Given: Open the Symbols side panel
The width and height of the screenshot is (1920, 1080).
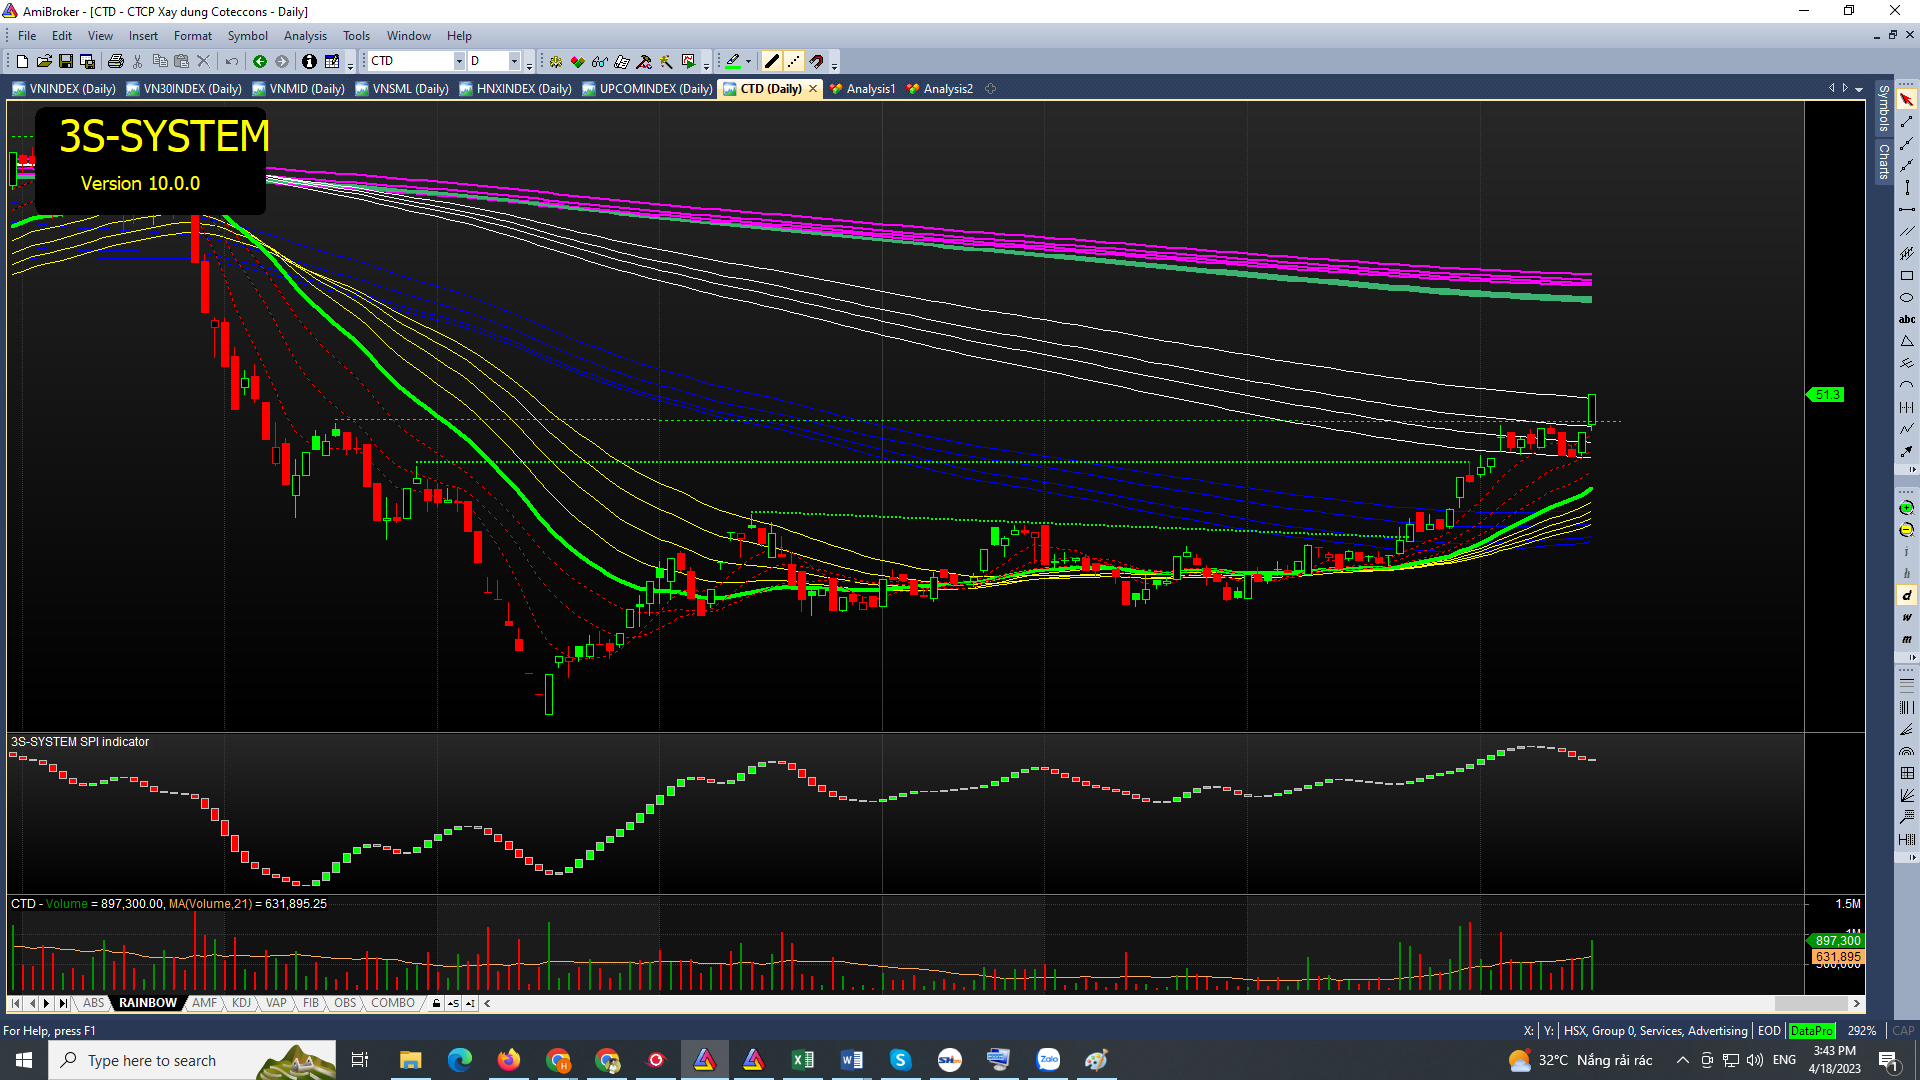Looking at the screenshot, I should pyautogui.click(x=1884, y=108).
